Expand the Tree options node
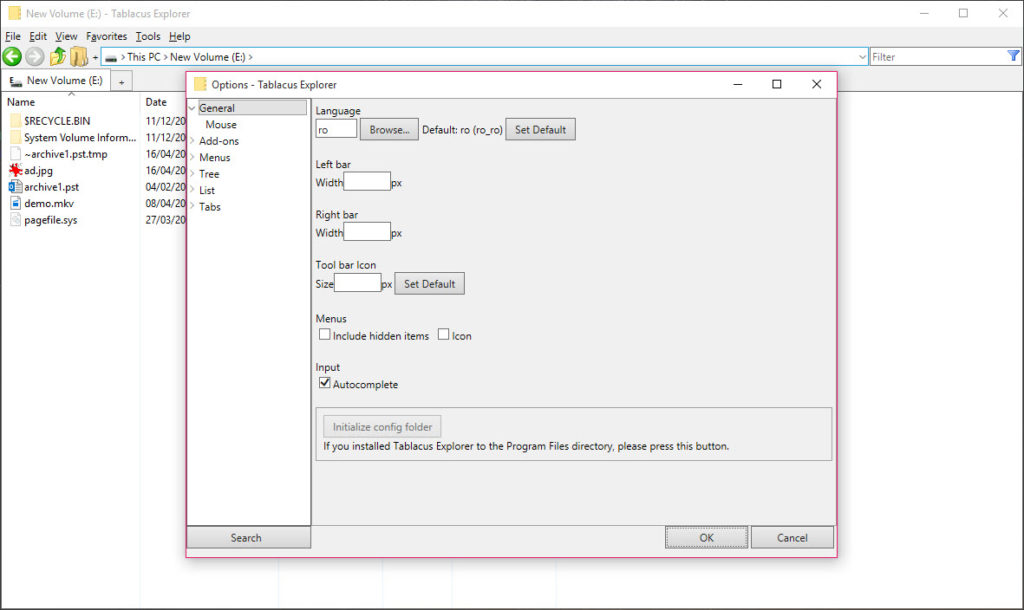The height and width of the screenshot is (610, 1024). [192, 174]
